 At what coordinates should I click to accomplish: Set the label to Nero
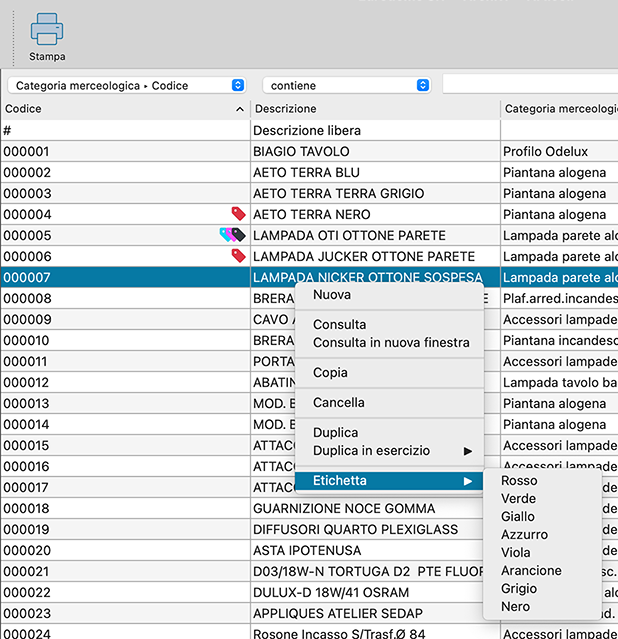516,607
